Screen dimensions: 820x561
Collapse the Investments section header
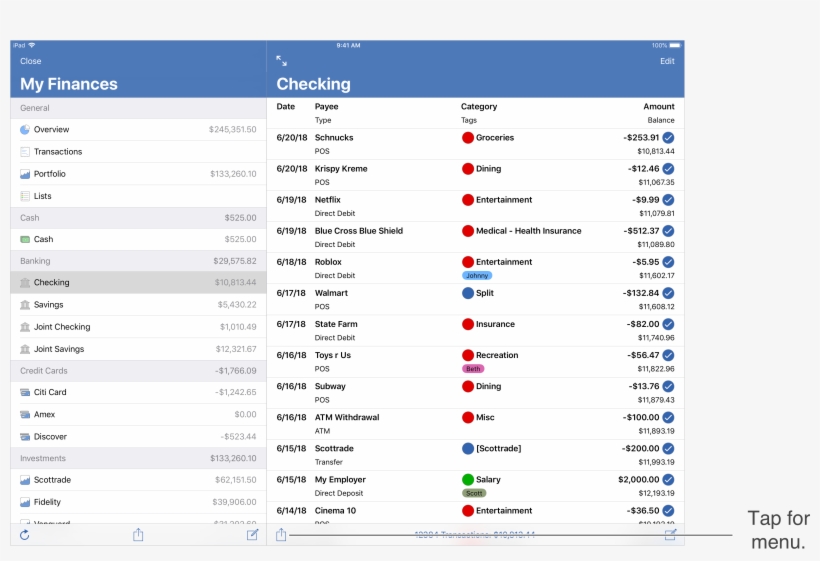[x=138, y=458]
